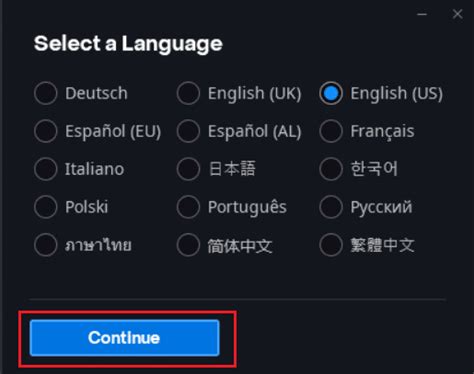The image size is (474, 374).
Task: Select Thai ภาษาไทย radio button
Action: pyautogui.click(x=46, y=245)
